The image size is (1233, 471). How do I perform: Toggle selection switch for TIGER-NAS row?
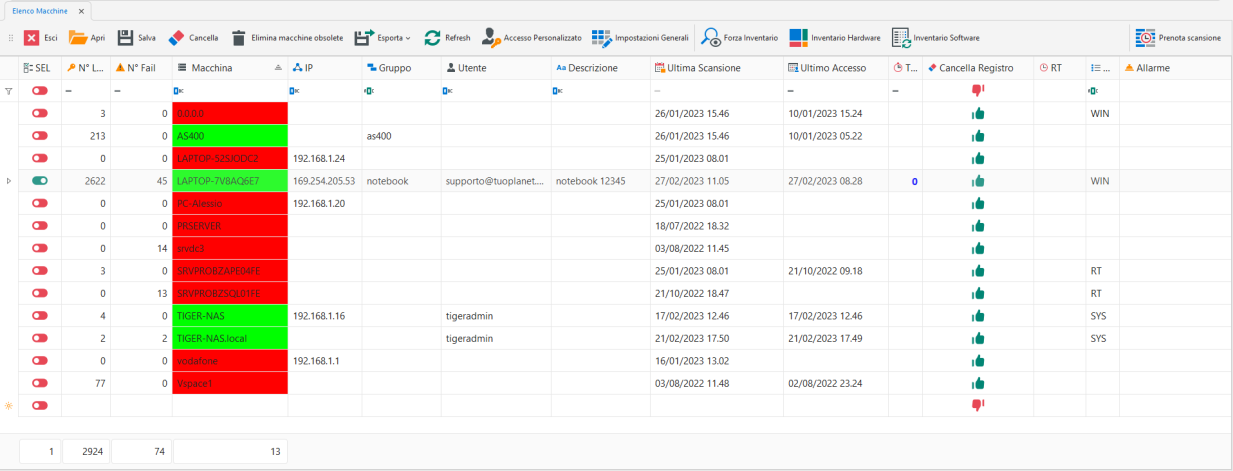[40, 316]
